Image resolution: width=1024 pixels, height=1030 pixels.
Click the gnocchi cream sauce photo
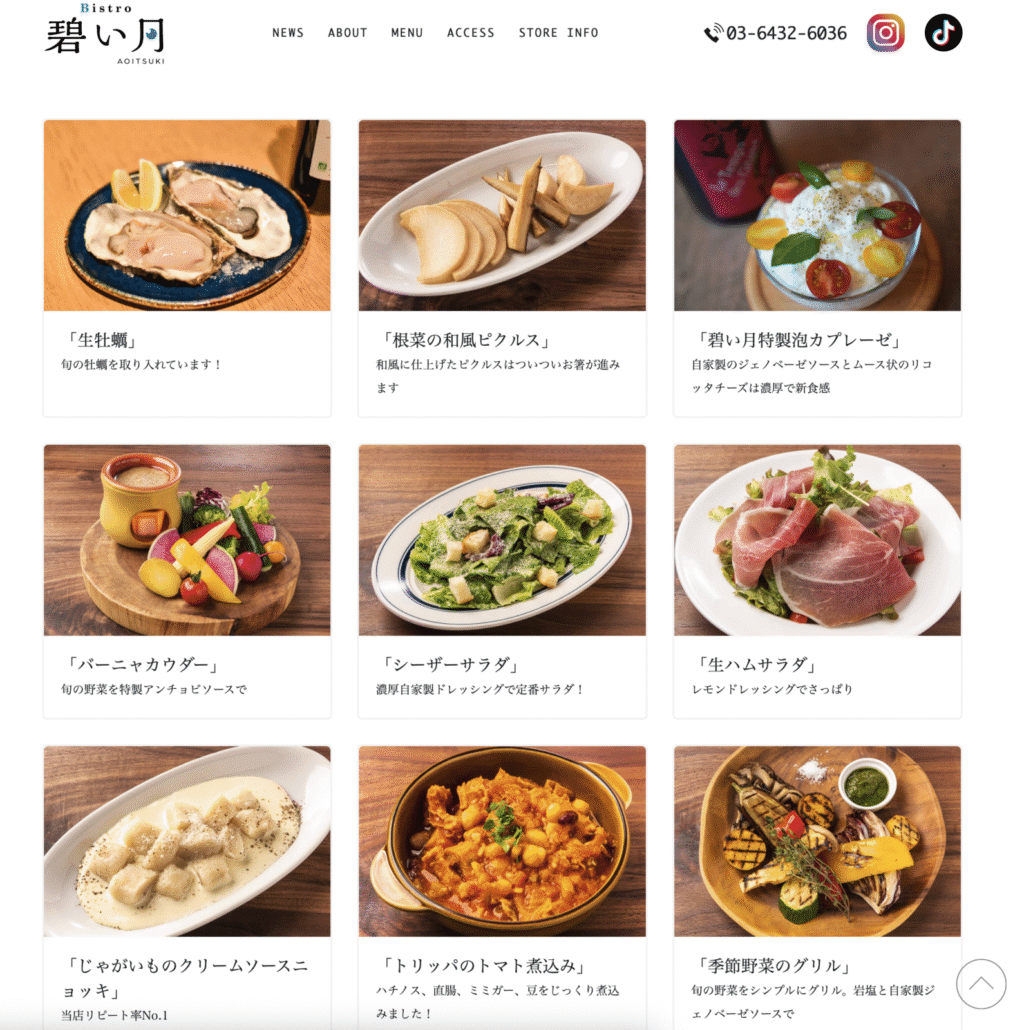pyautogui.click(x=187, y=841)
